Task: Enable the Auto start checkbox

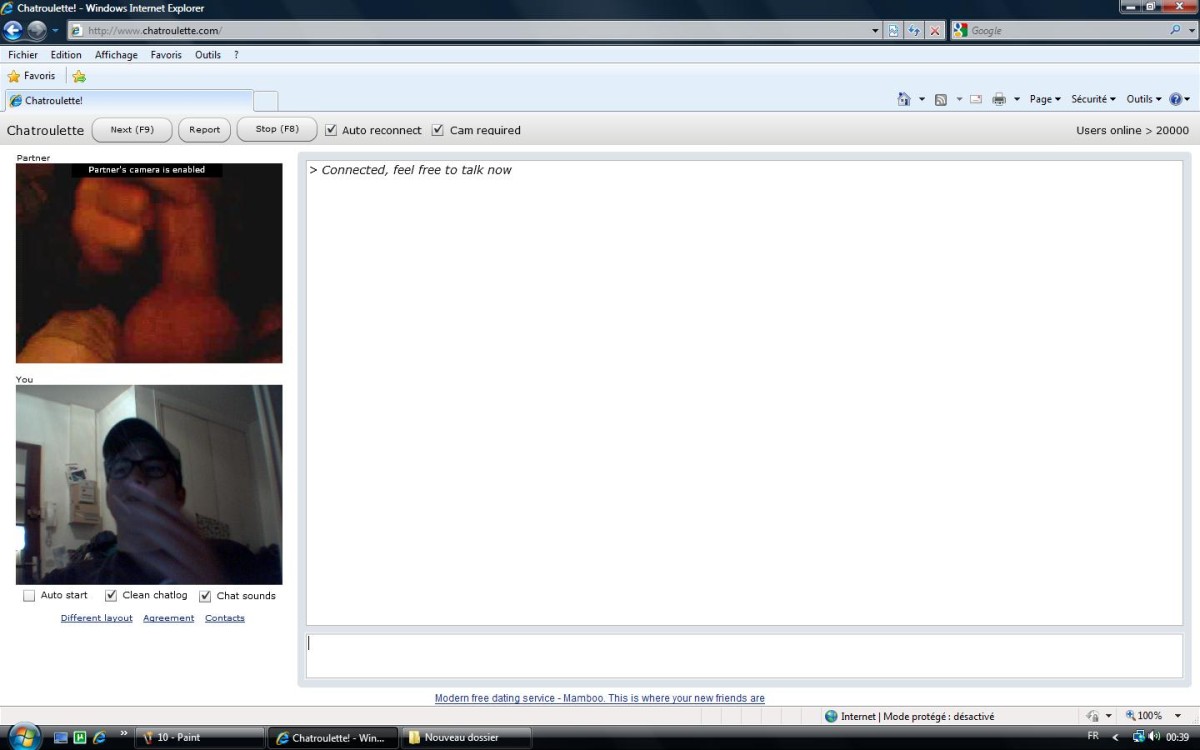Action: point(29,596)
